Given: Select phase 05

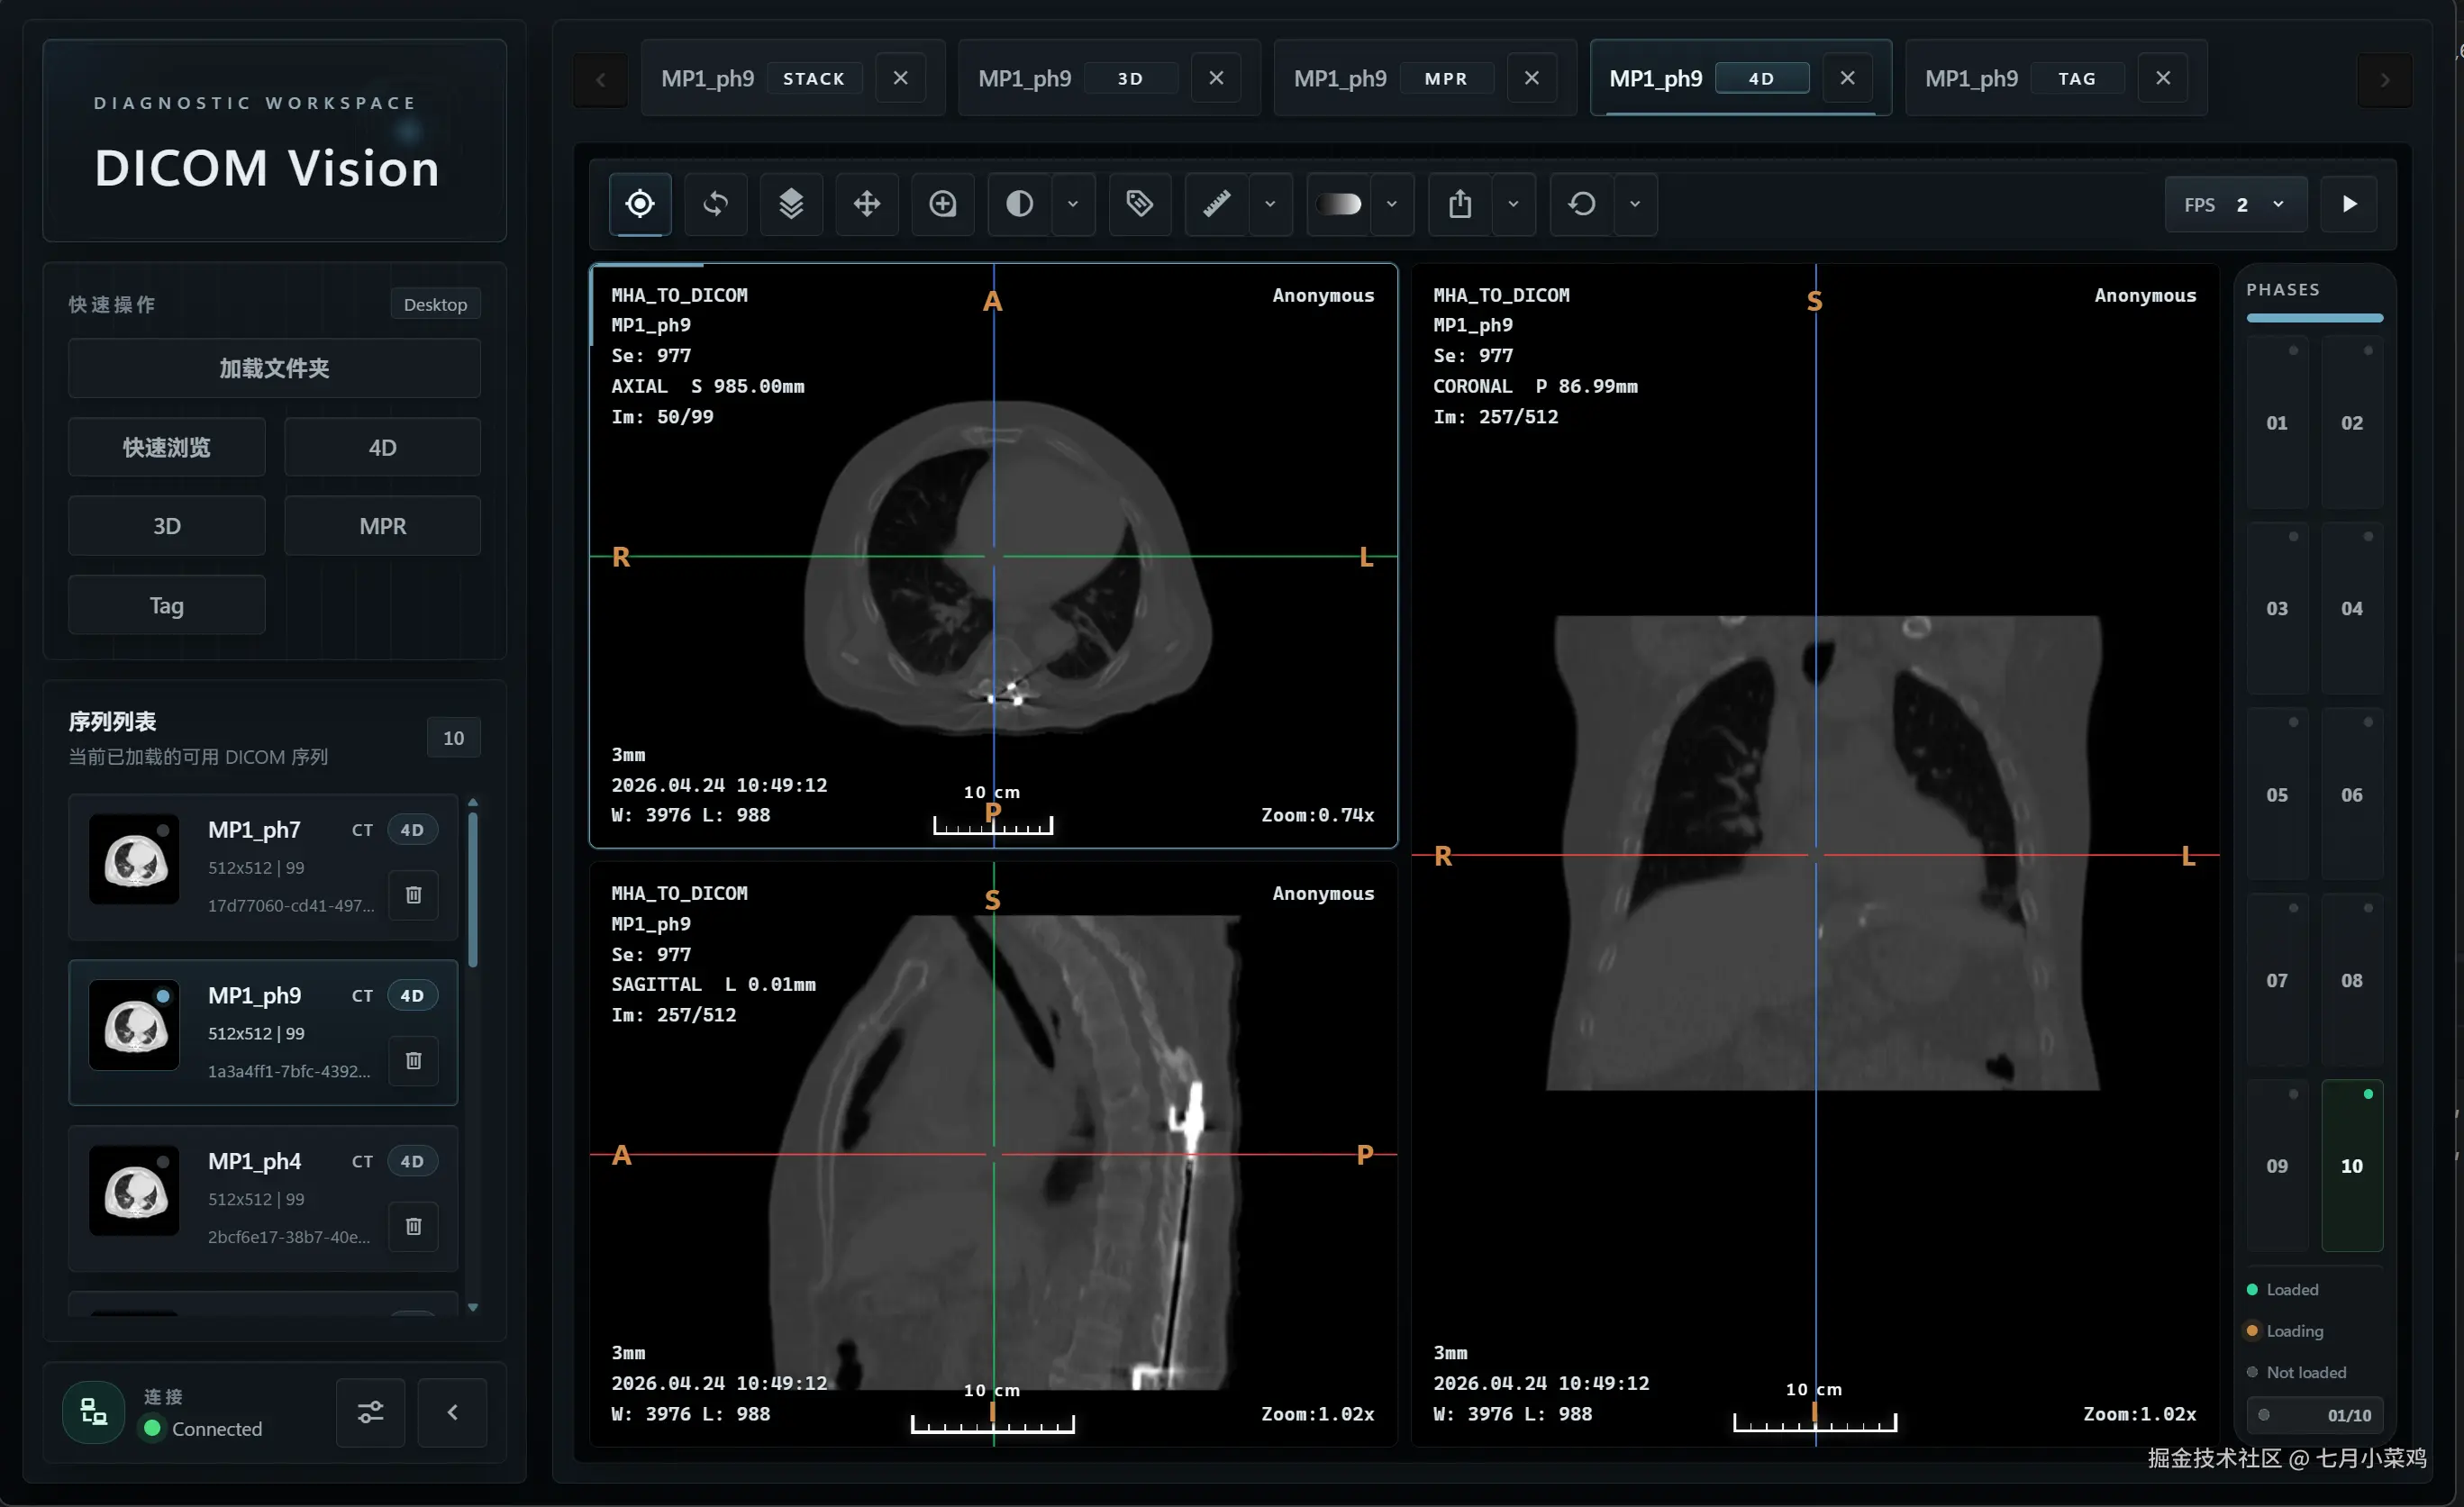Looking at the screenshot, I should click(x=2277, y=795).
